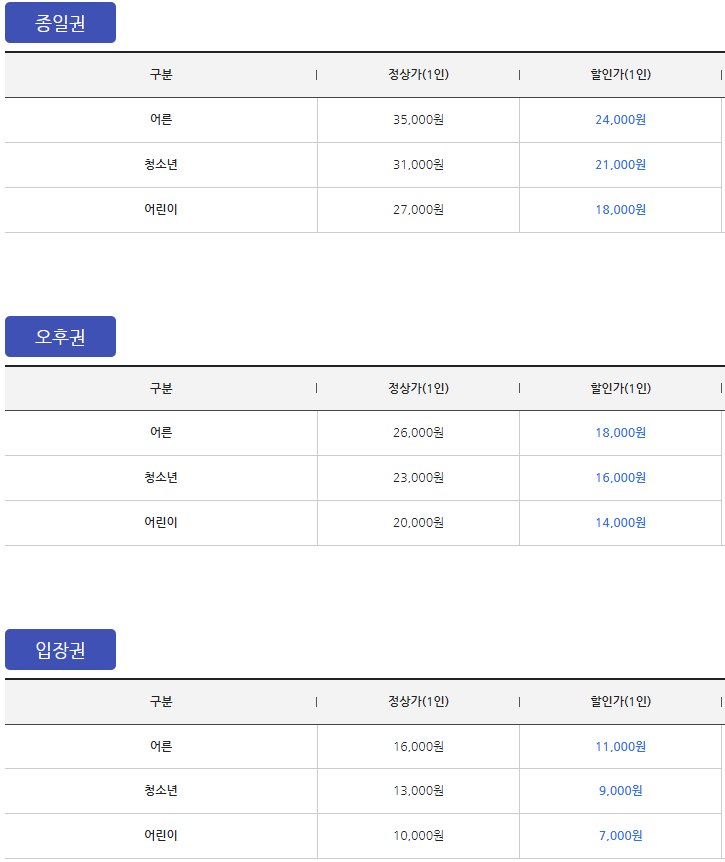Click the 13,000원 regular price
This screenshot has width=725, height=862.
[x=418, y=791]
